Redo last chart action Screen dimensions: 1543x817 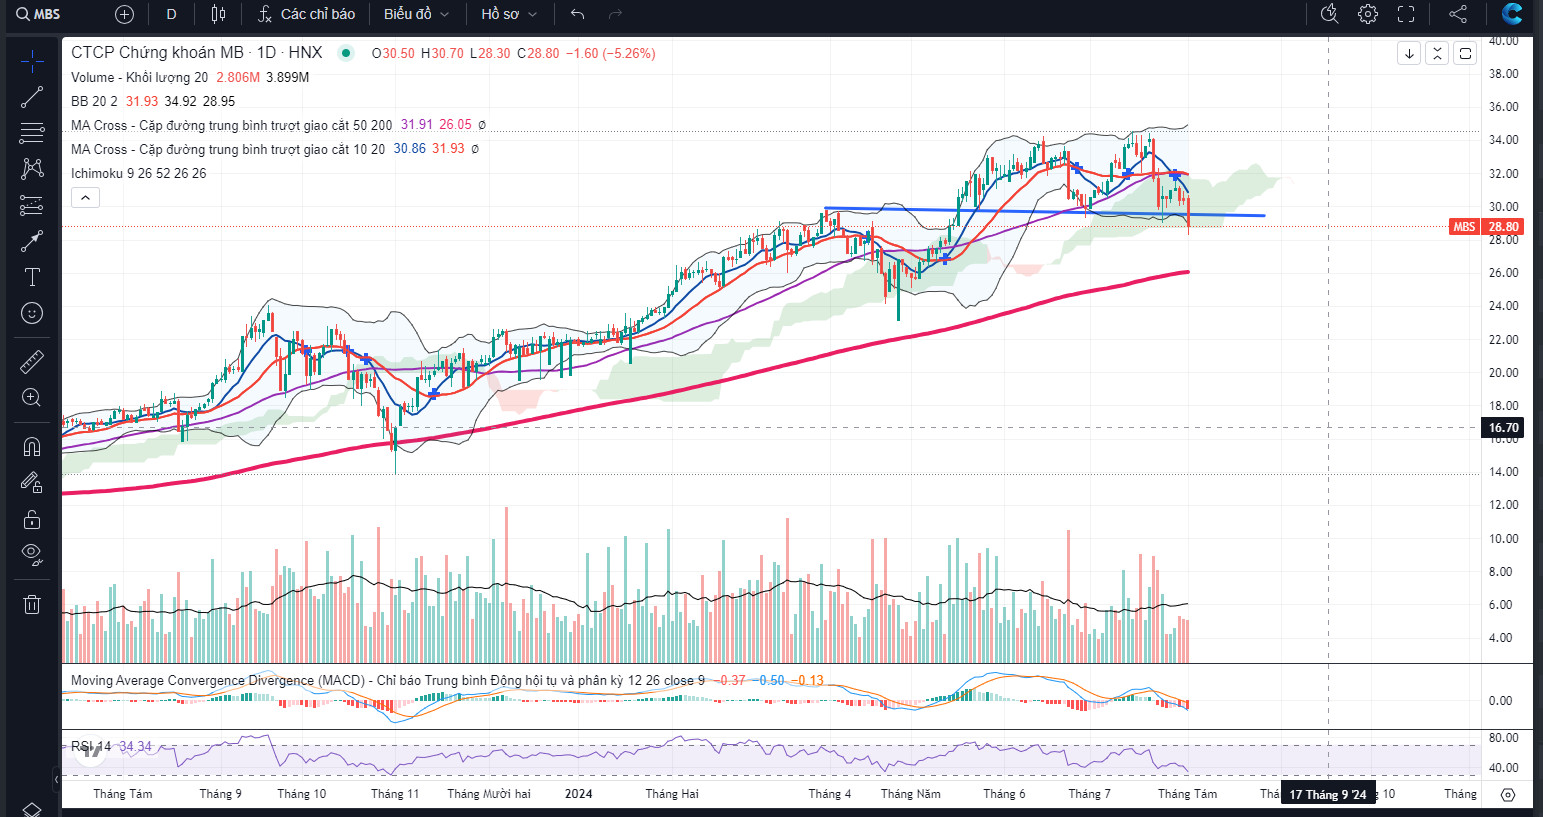(x=615, y=14)
